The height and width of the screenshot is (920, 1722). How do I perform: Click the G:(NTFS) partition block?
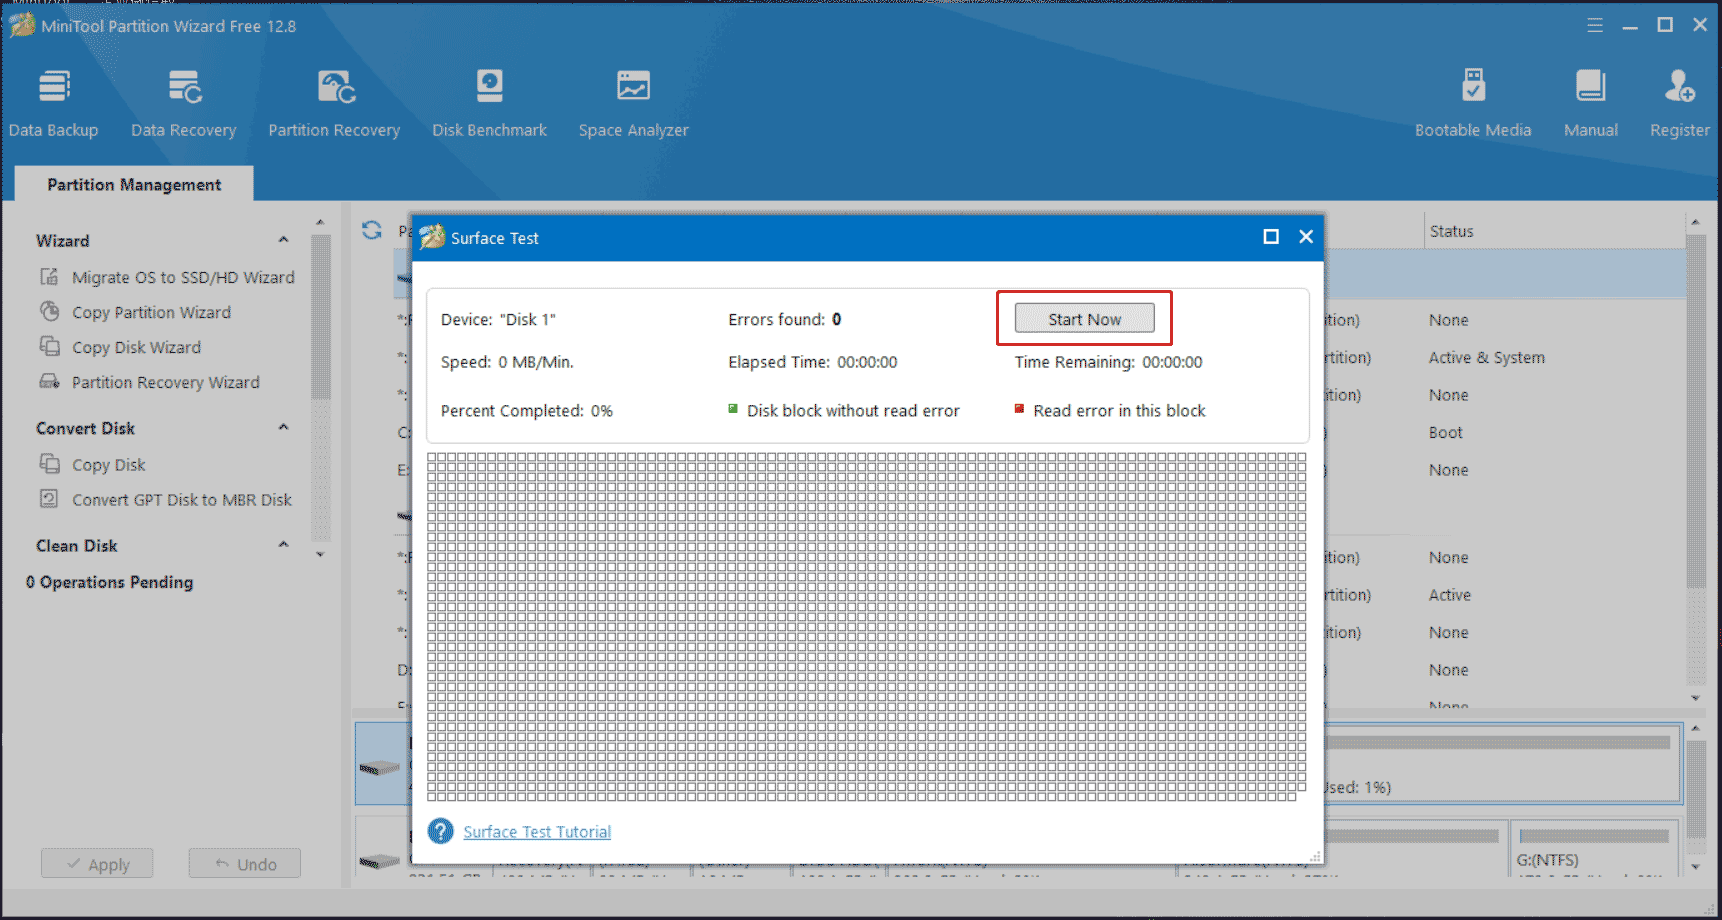(x=1594, y=849)
